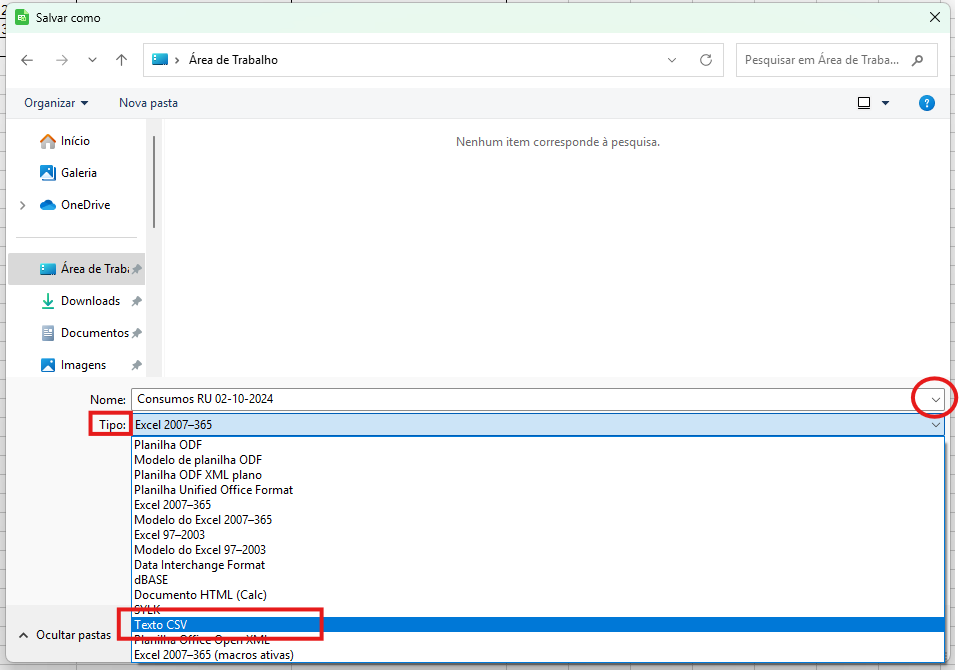Create a Nova pasta
This screenshot has height=670, width=959.
148,103
